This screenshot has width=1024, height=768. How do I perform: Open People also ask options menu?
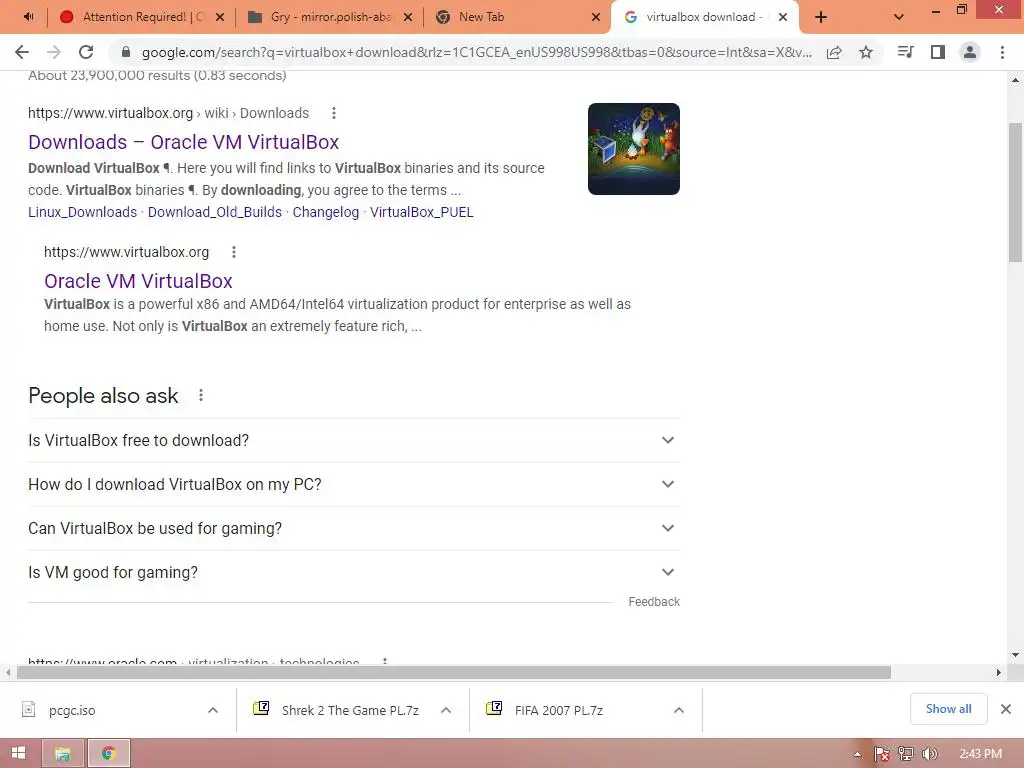[201, 395]
